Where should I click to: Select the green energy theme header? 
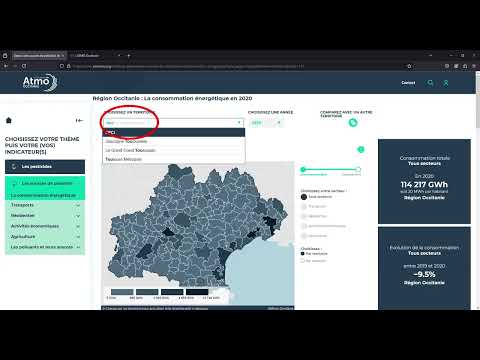(x=45, y=183)
